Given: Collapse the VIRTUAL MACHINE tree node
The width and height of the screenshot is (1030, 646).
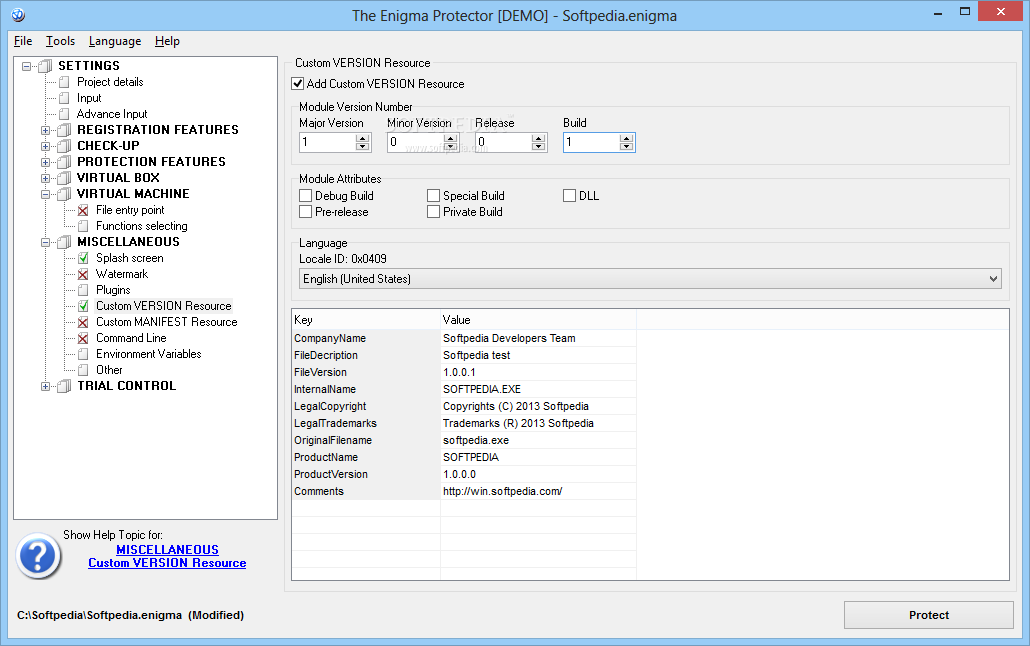Looking at the screenshot, I should (45, 195).
